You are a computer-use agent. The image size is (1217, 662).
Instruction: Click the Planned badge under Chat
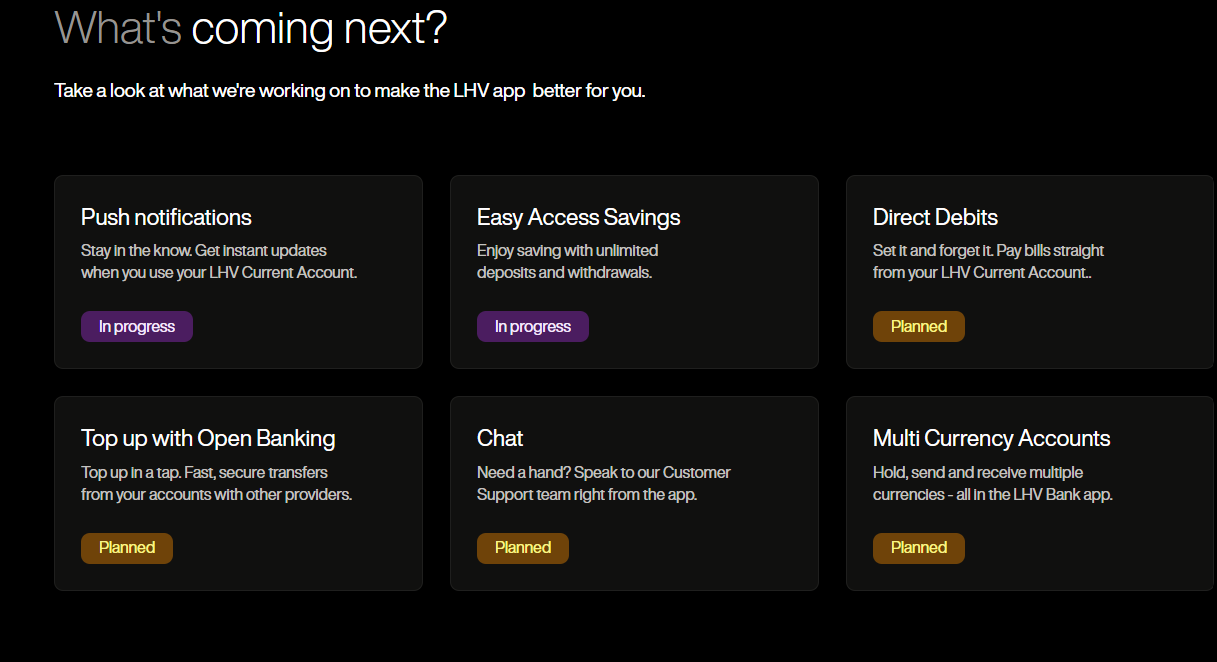pyautogui.click(x=523, y=547)
